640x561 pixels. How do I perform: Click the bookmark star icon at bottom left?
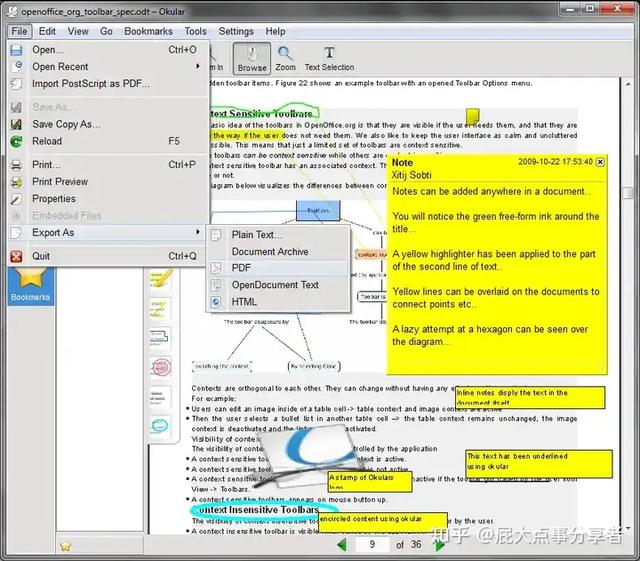pos(65,546)
